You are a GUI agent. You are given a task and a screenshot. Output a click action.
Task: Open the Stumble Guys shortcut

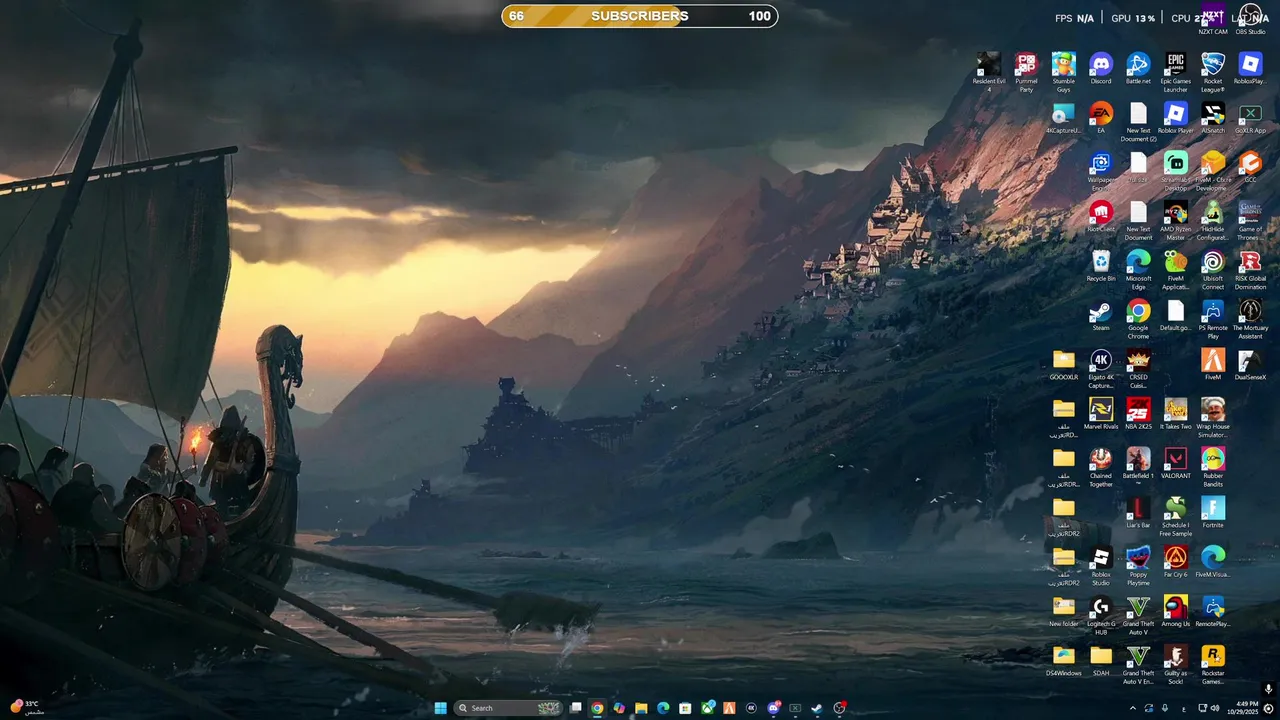1064,73
